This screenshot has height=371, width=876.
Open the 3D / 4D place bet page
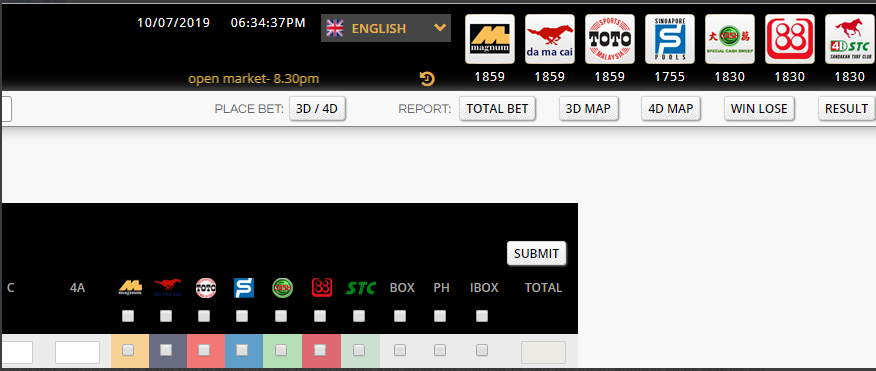tap(317, 108)
